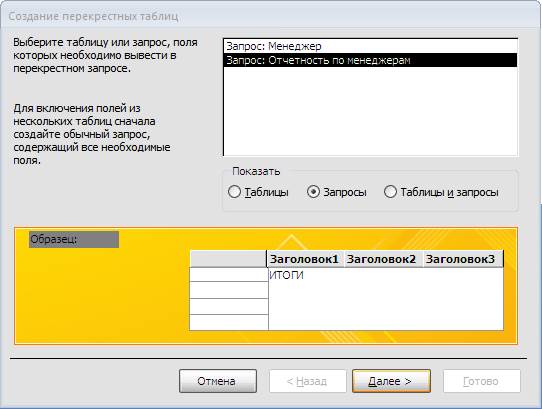Click the sample header 'Заголовок1'
Image resolution: width=542 pixels, height=409 pixels.
coord(305,259)
